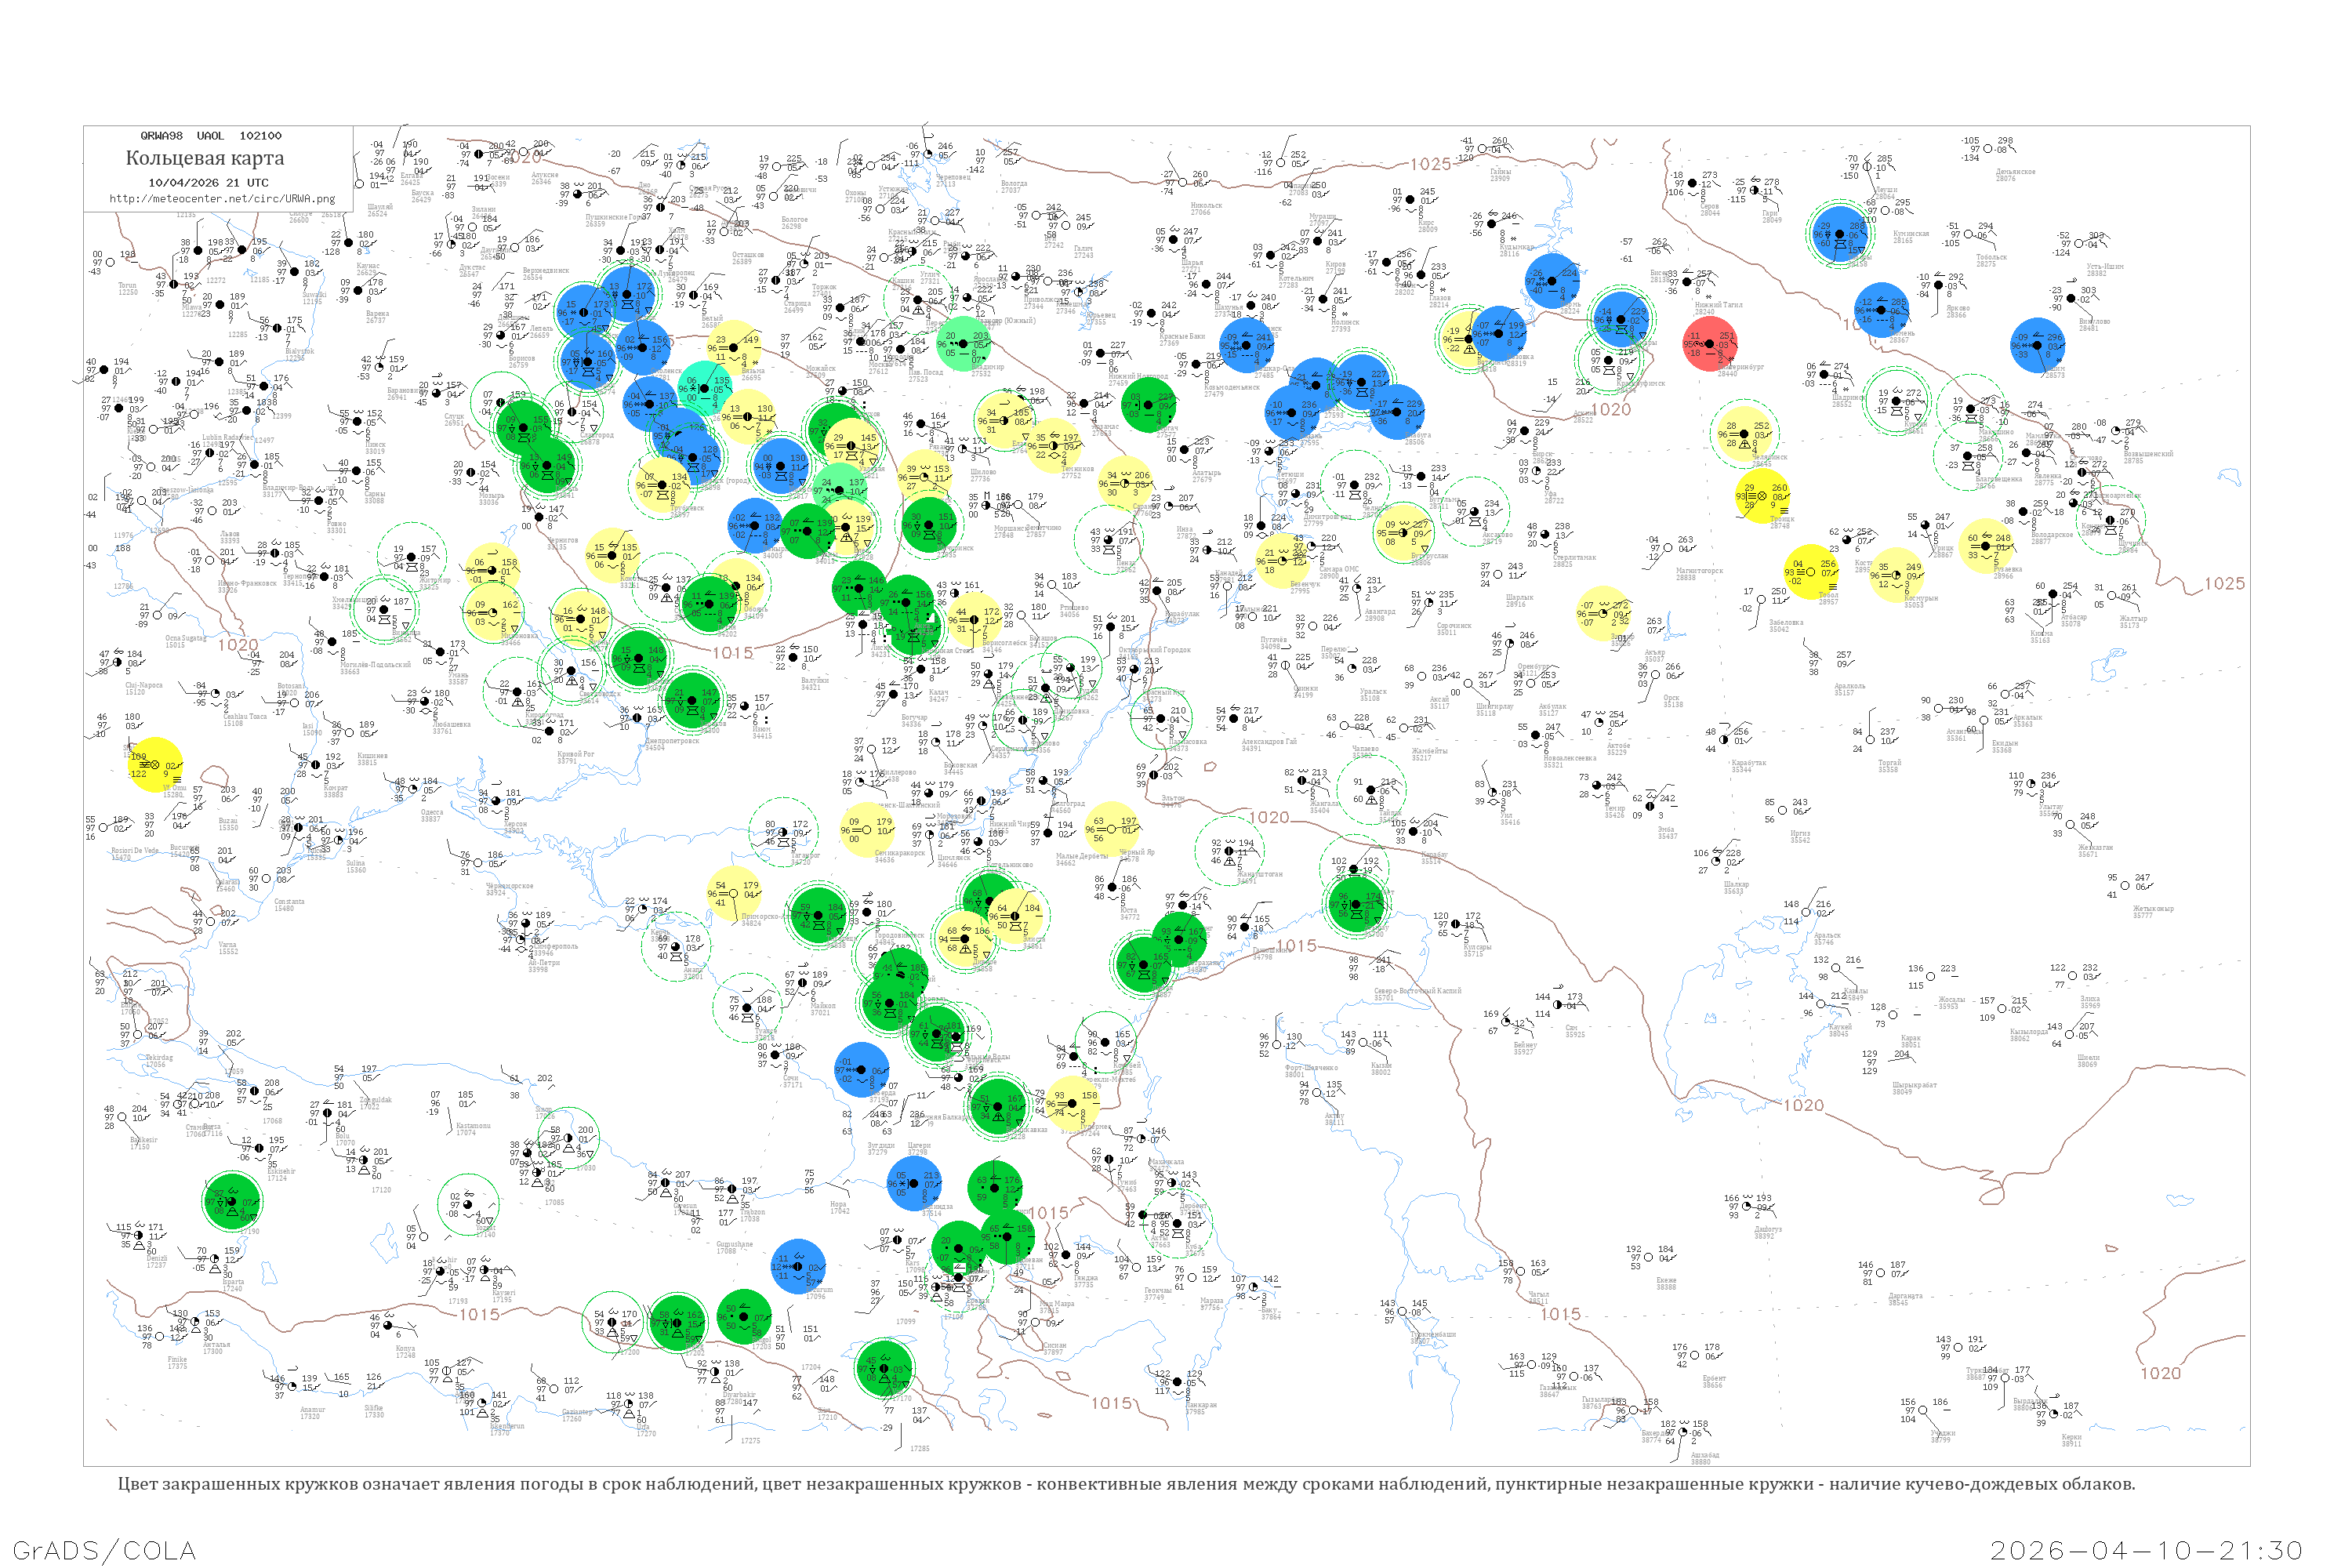Image resolution: width=2352 pixels, height=1568 pixels.
Task: Click the pale yellow Рузаевка station circle
Action: [1986, 546]
